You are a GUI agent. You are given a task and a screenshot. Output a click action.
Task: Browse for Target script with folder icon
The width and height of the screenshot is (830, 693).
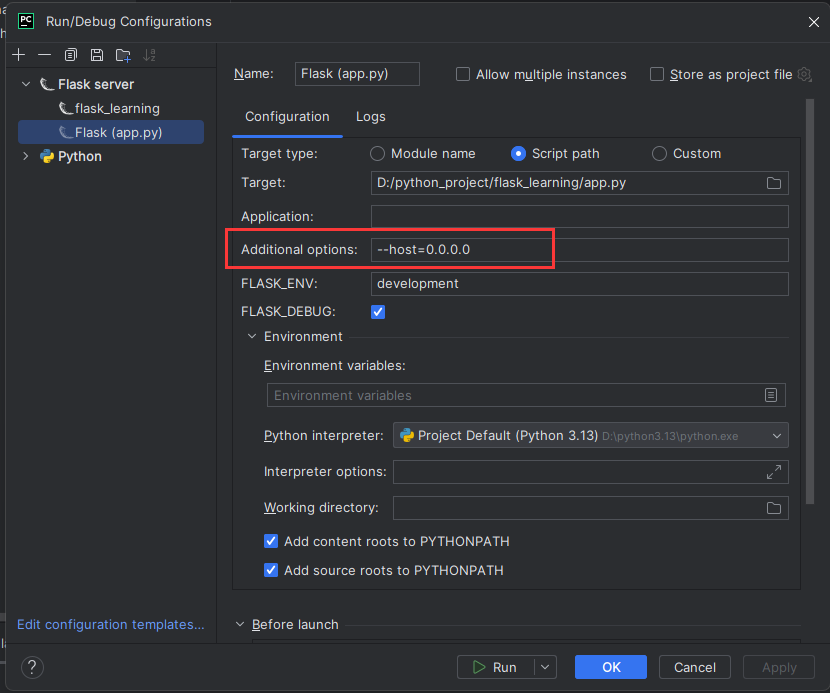(x=773, y=183)
